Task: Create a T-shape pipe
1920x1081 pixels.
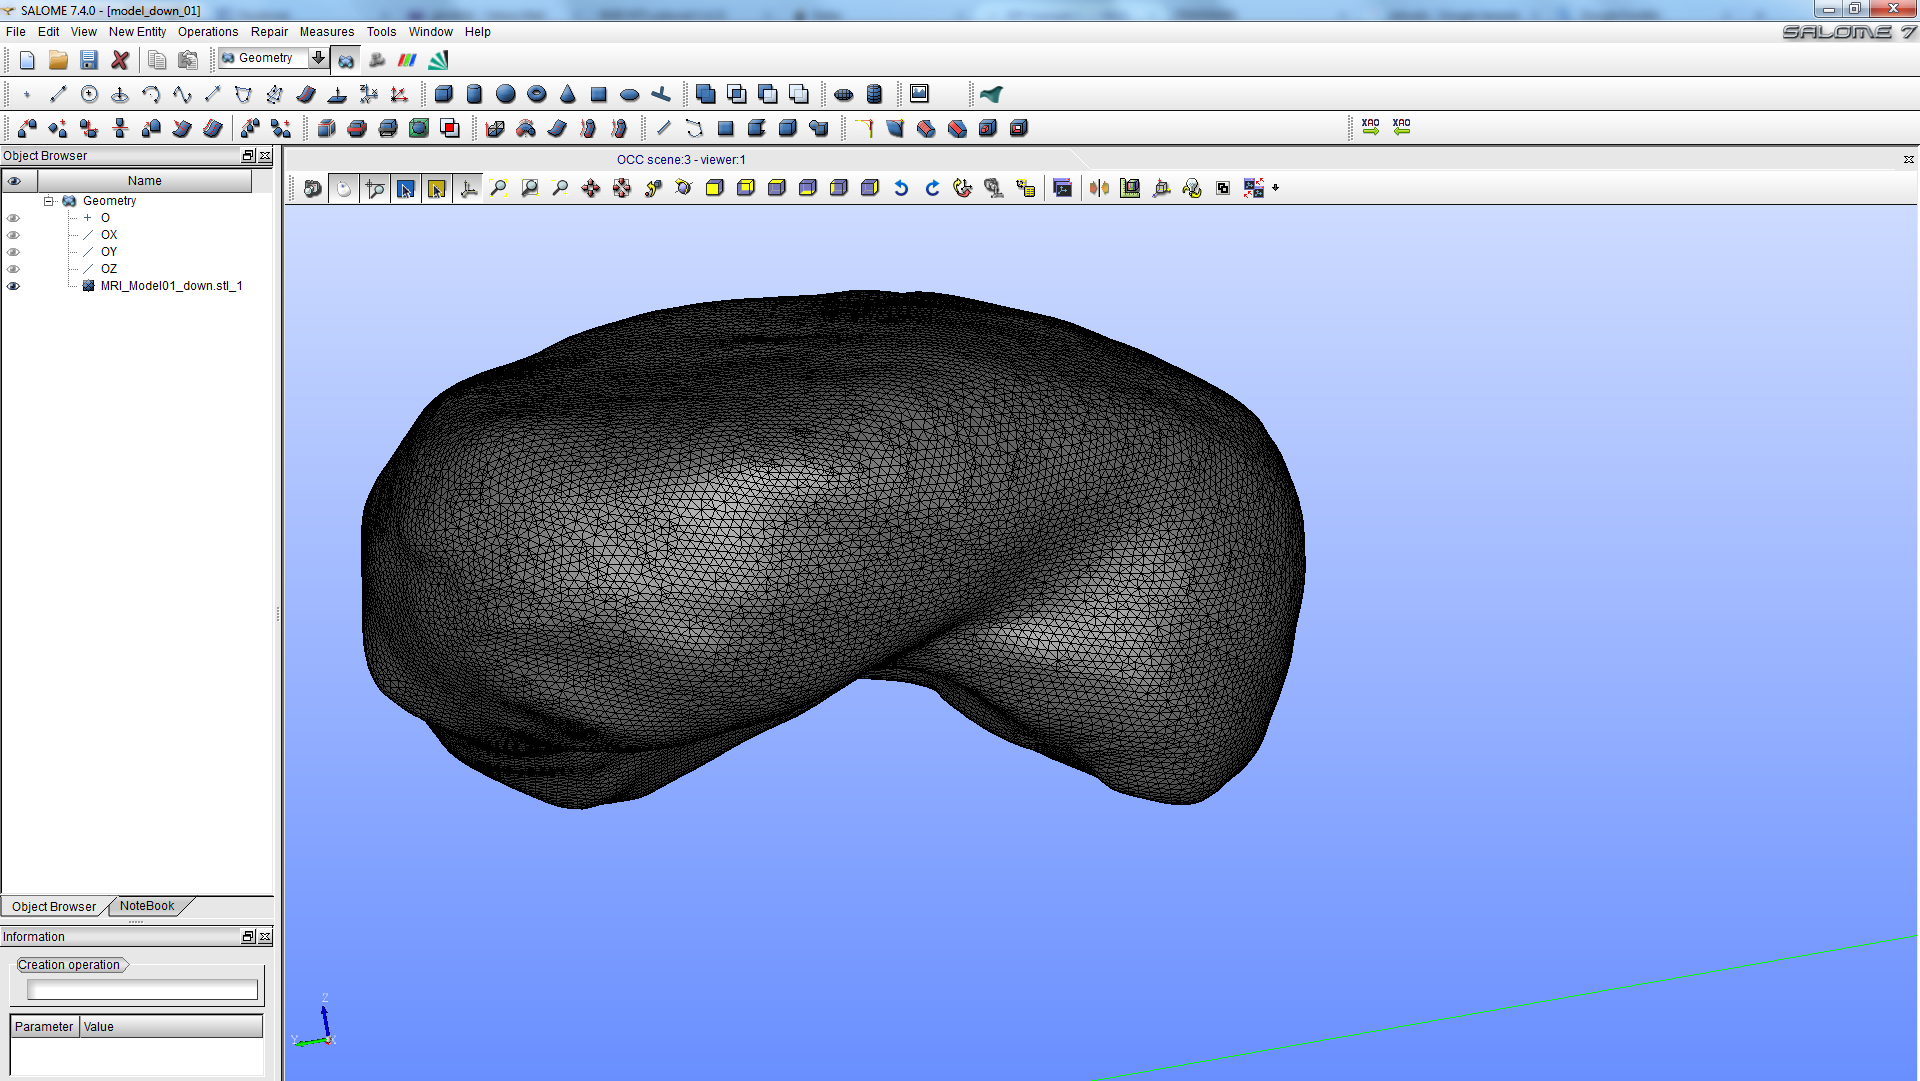Action: click(x=661, y=94)
